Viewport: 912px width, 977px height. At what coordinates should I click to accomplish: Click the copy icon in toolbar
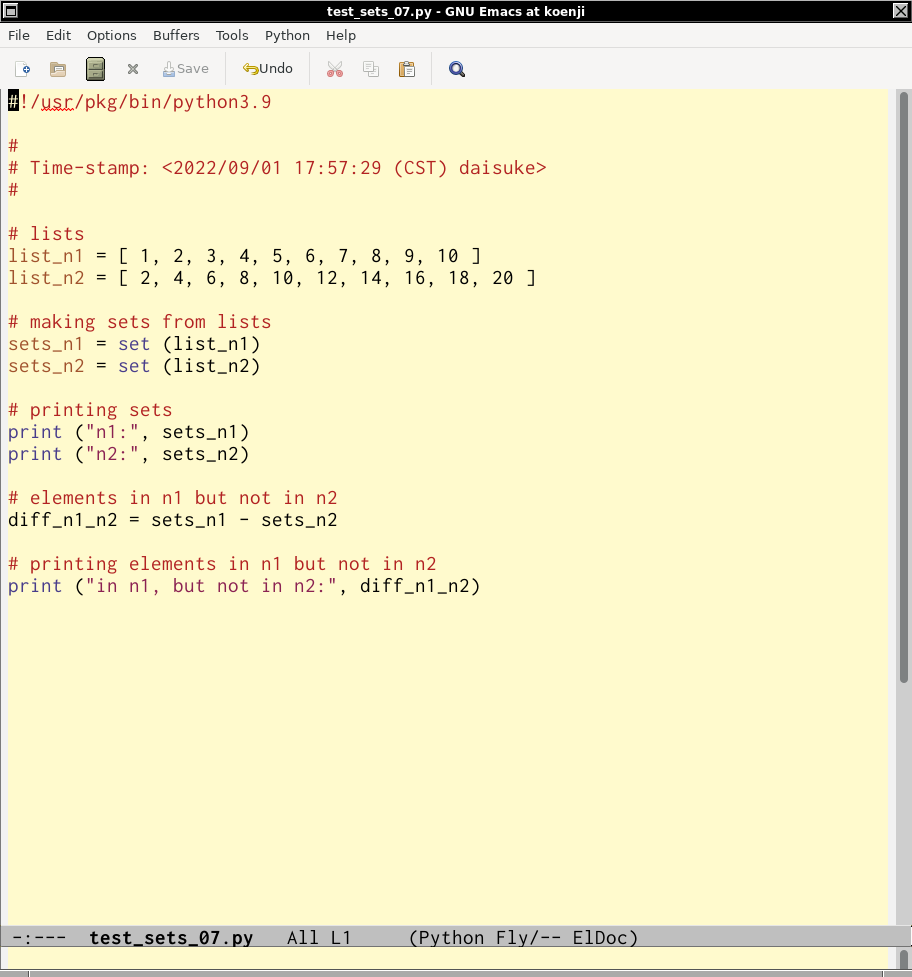click(x=371, y=69)
